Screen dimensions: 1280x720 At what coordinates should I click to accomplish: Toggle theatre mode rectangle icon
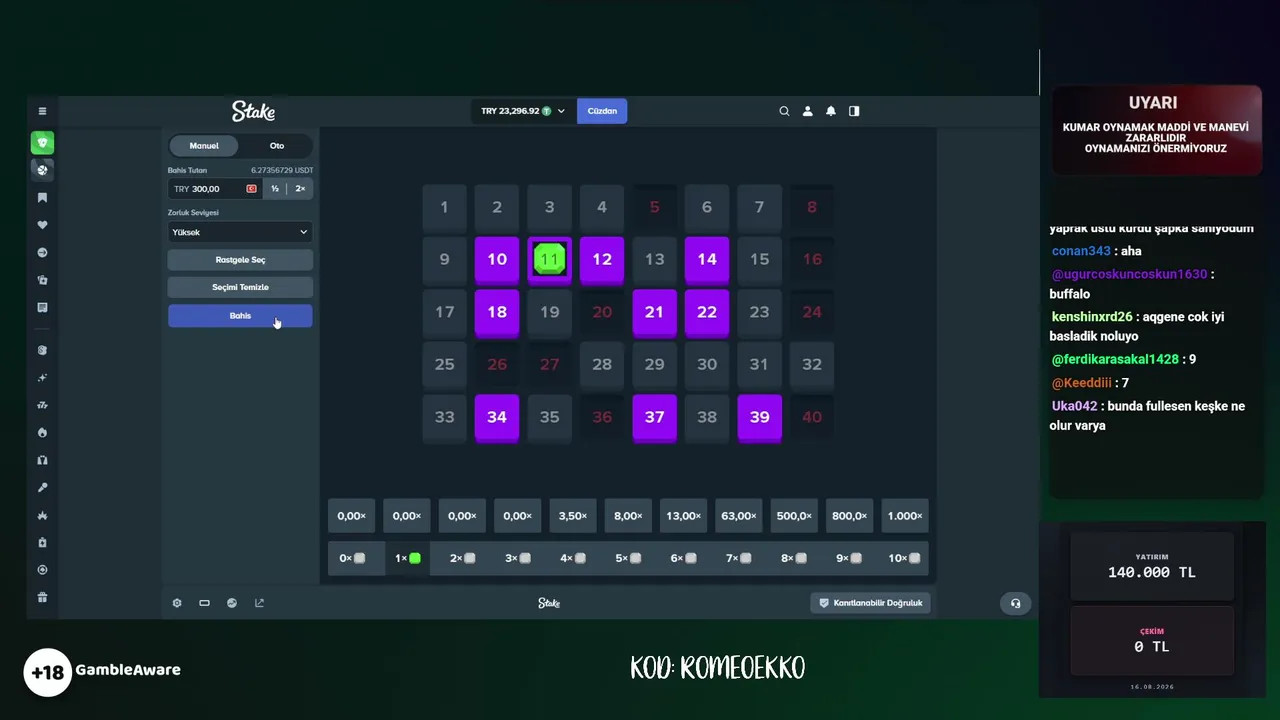coord(204,603)
